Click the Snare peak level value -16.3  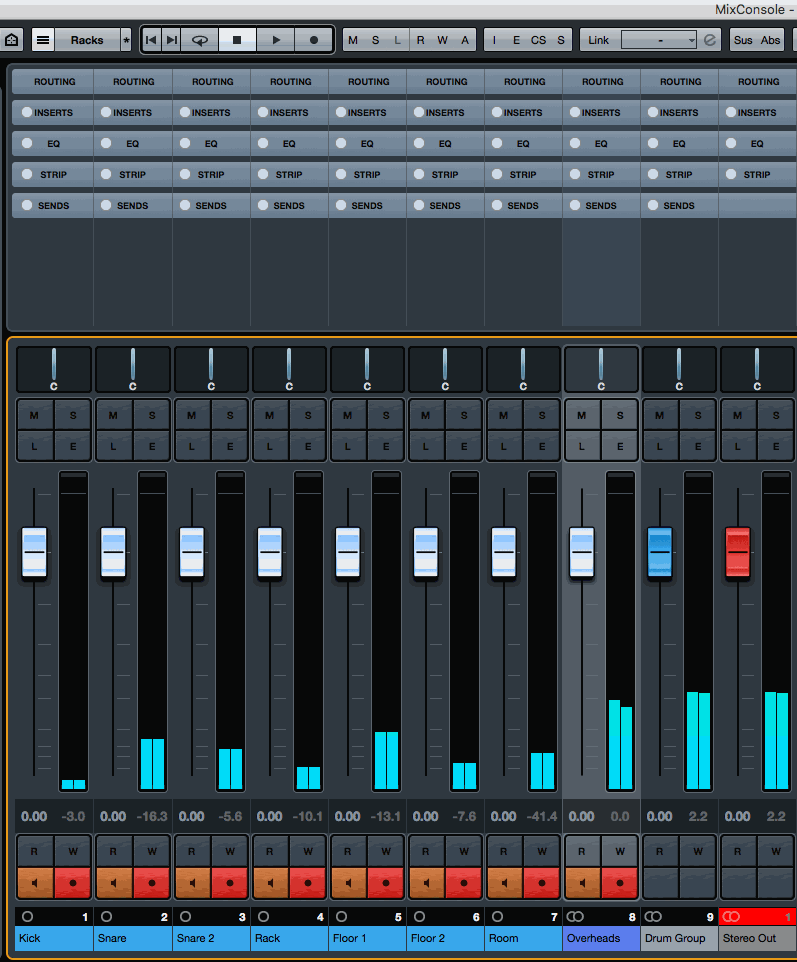point(152,817)
